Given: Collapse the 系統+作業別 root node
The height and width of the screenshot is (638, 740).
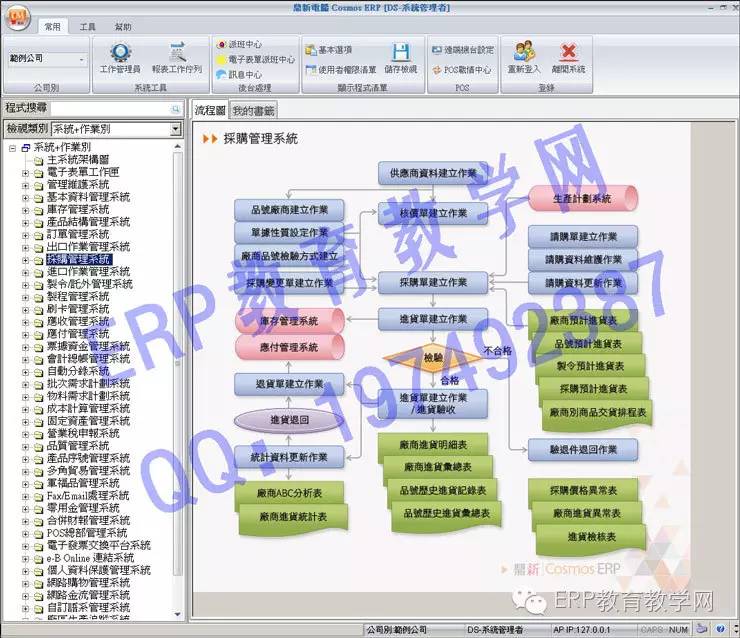Looking at the screenshot, I should tap(12, 147).
